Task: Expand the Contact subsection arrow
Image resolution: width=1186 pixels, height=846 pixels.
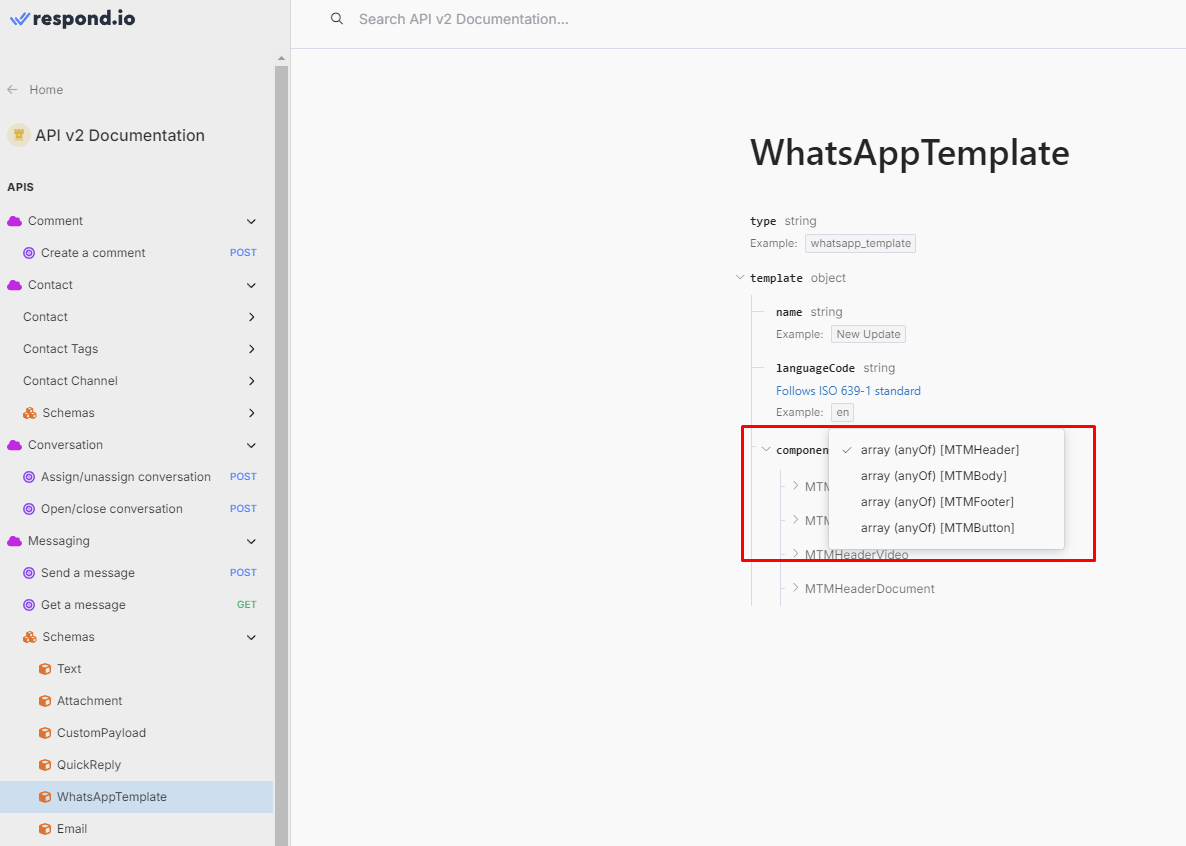Action: (x=251, y=317)
